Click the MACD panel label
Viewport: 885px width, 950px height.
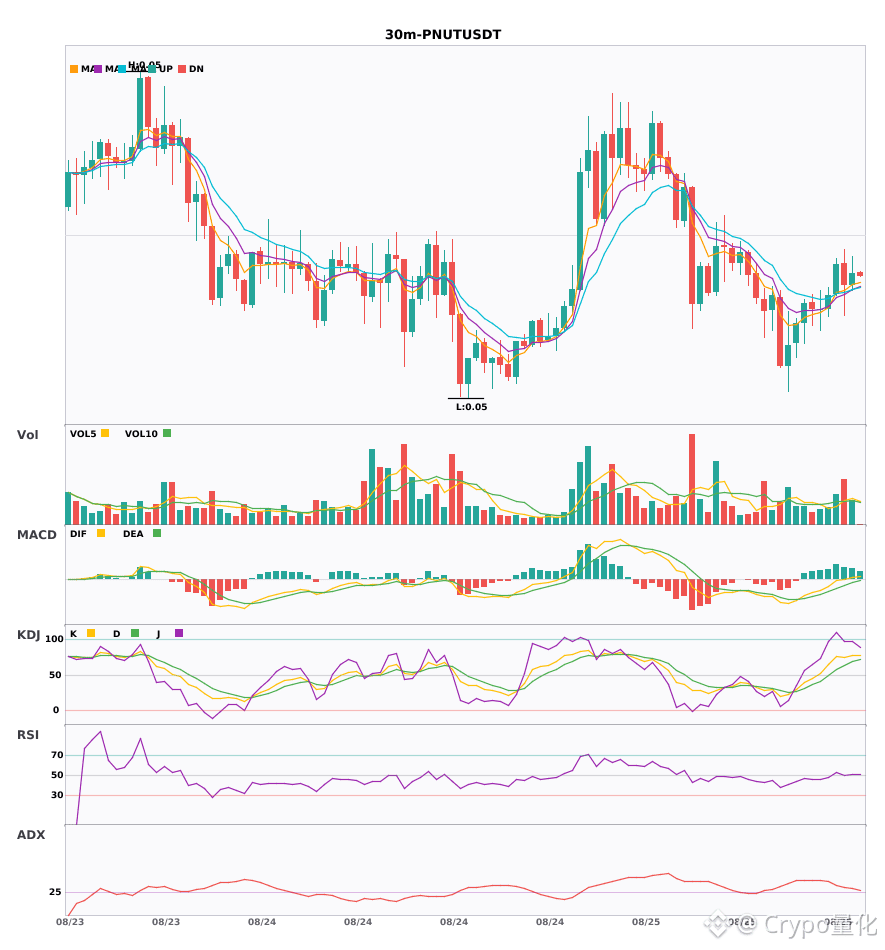(36, 535)
